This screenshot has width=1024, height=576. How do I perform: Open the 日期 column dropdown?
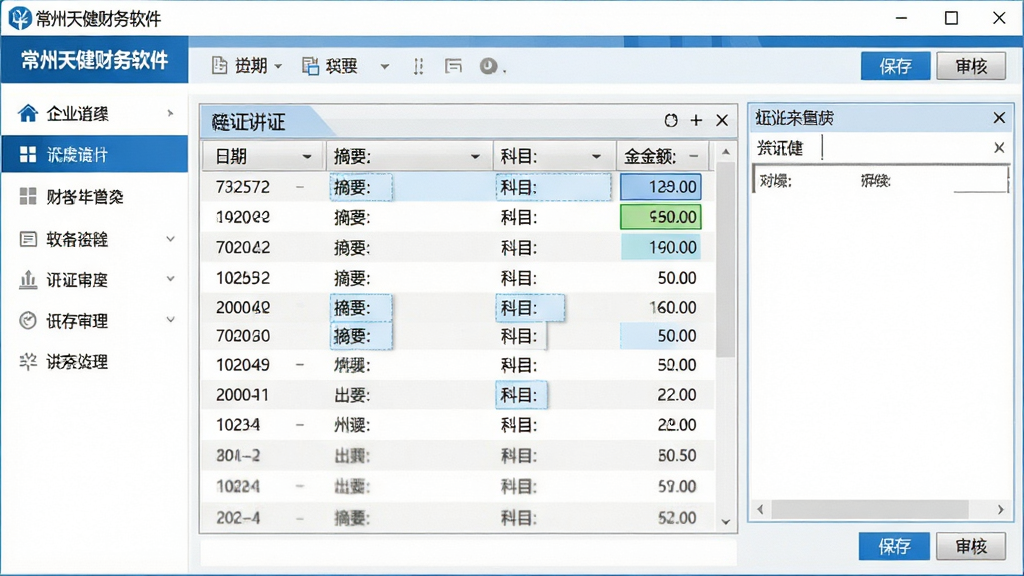(306, 157)
